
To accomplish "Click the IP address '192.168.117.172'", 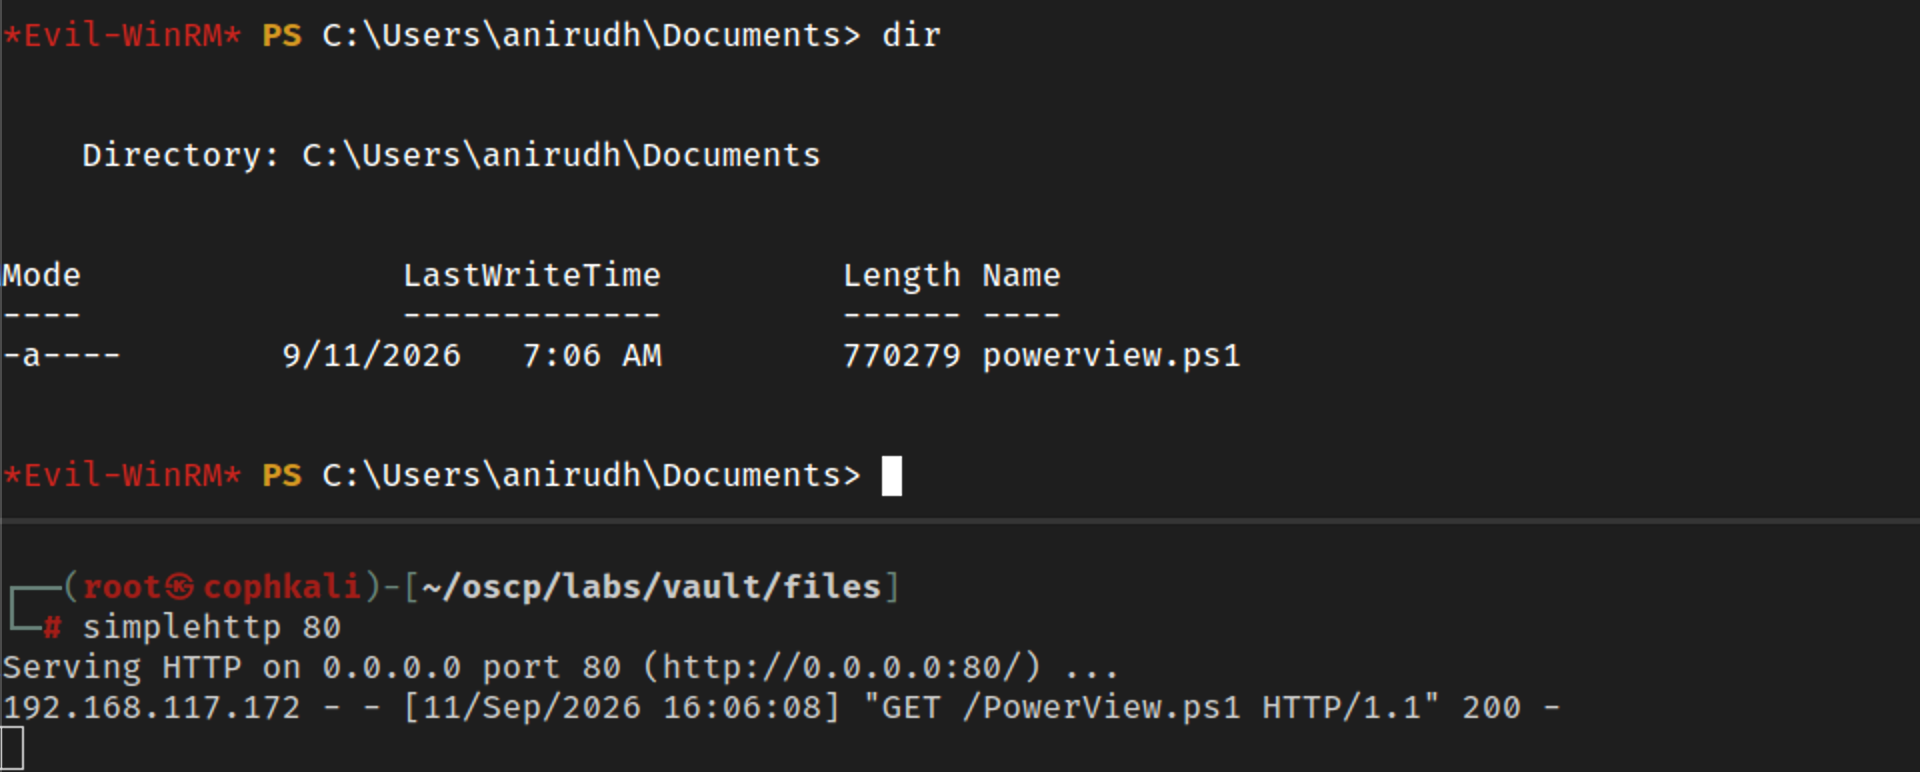I will pos(151,707).
